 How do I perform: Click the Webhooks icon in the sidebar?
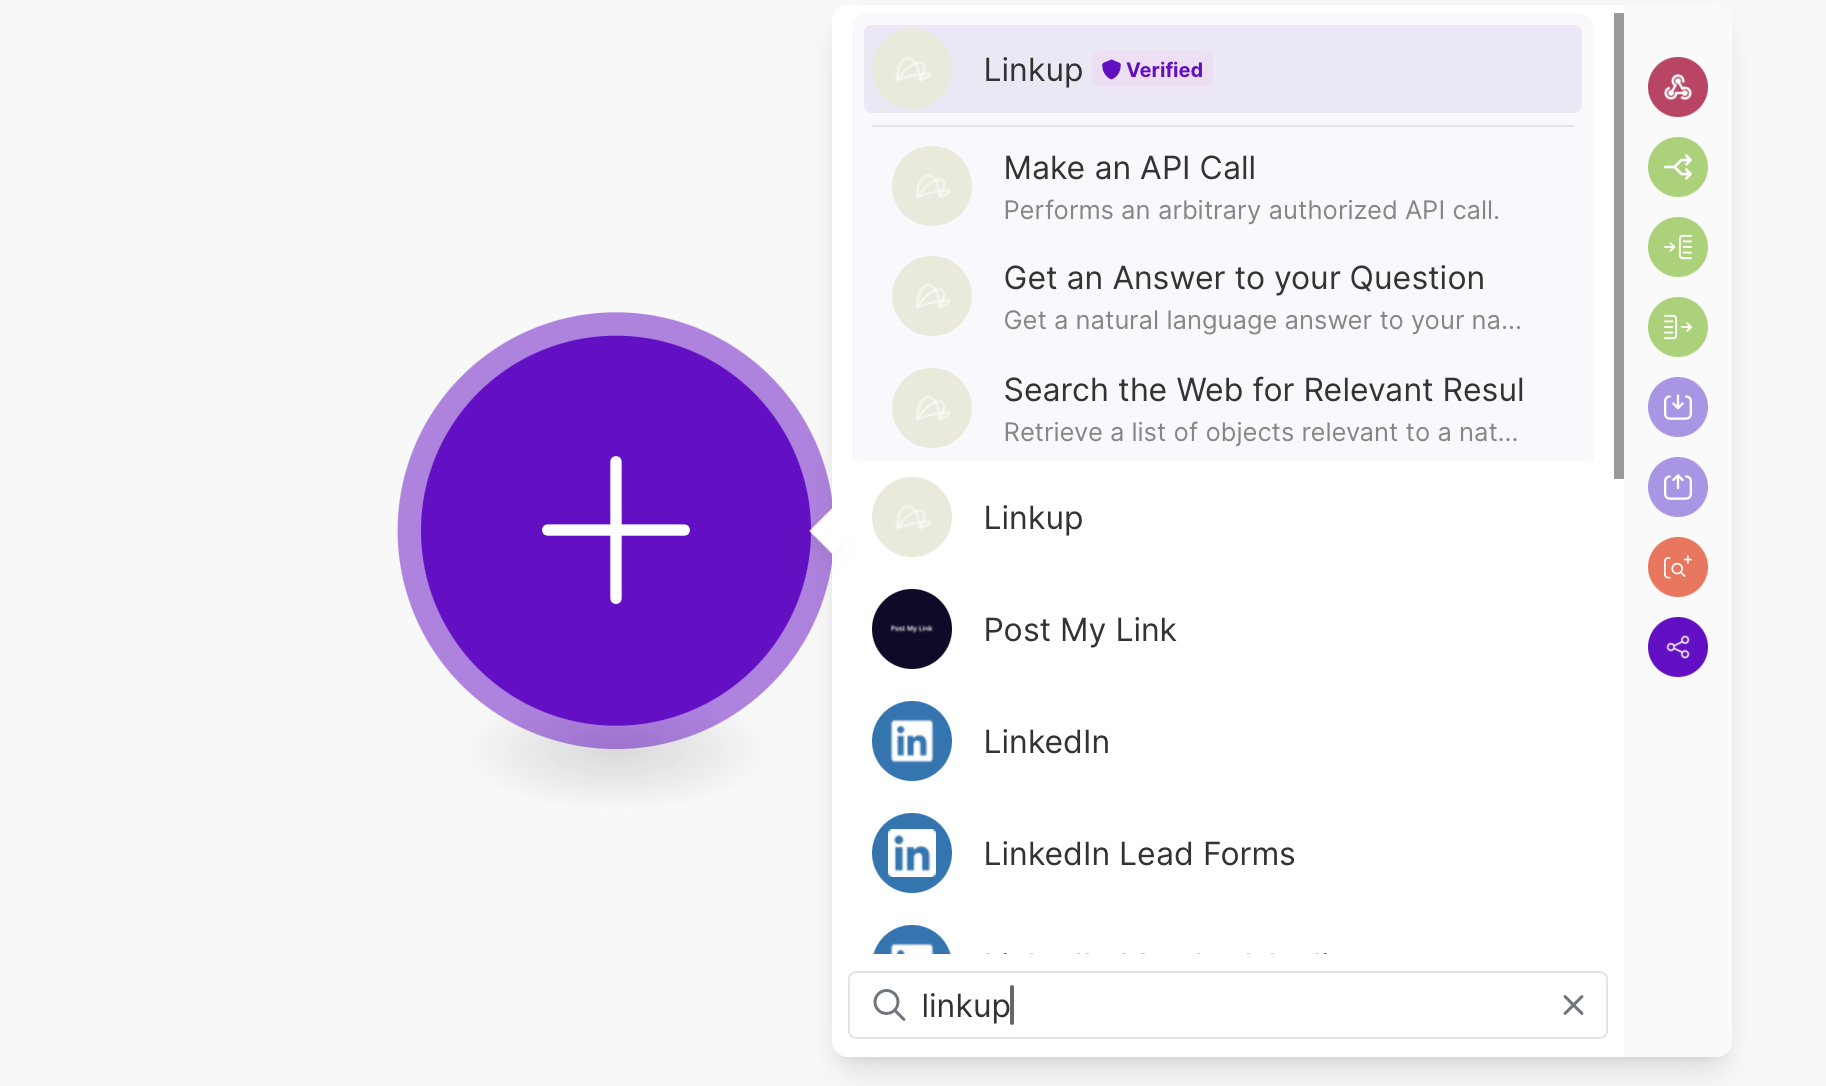tap(1677, 87)
